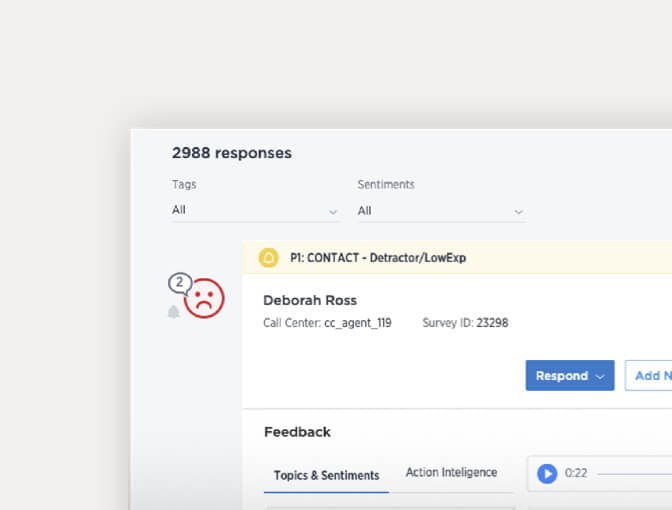Viewport: 672px width, 510px height.
Task: Select the cc_agent_119 call center value
Action: point(358,323)
